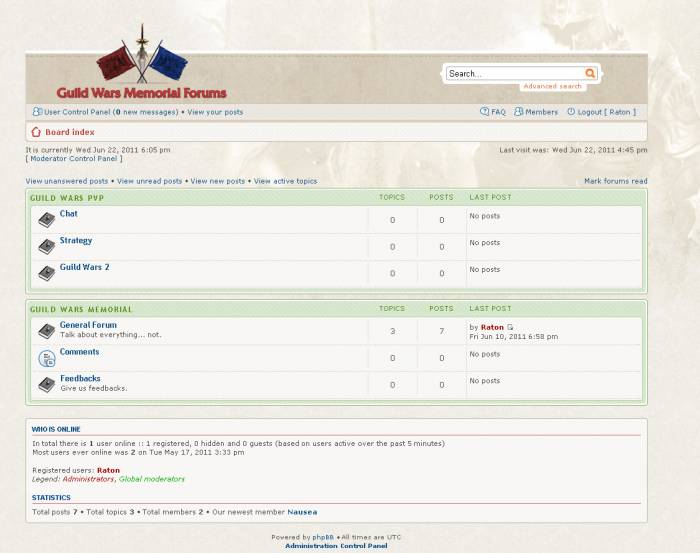Click the Statistics heading text

click(51, 498)
